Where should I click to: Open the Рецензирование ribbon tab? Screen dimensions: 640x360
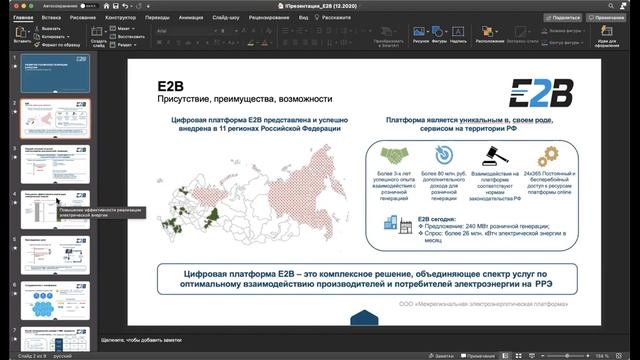[269, 18]
